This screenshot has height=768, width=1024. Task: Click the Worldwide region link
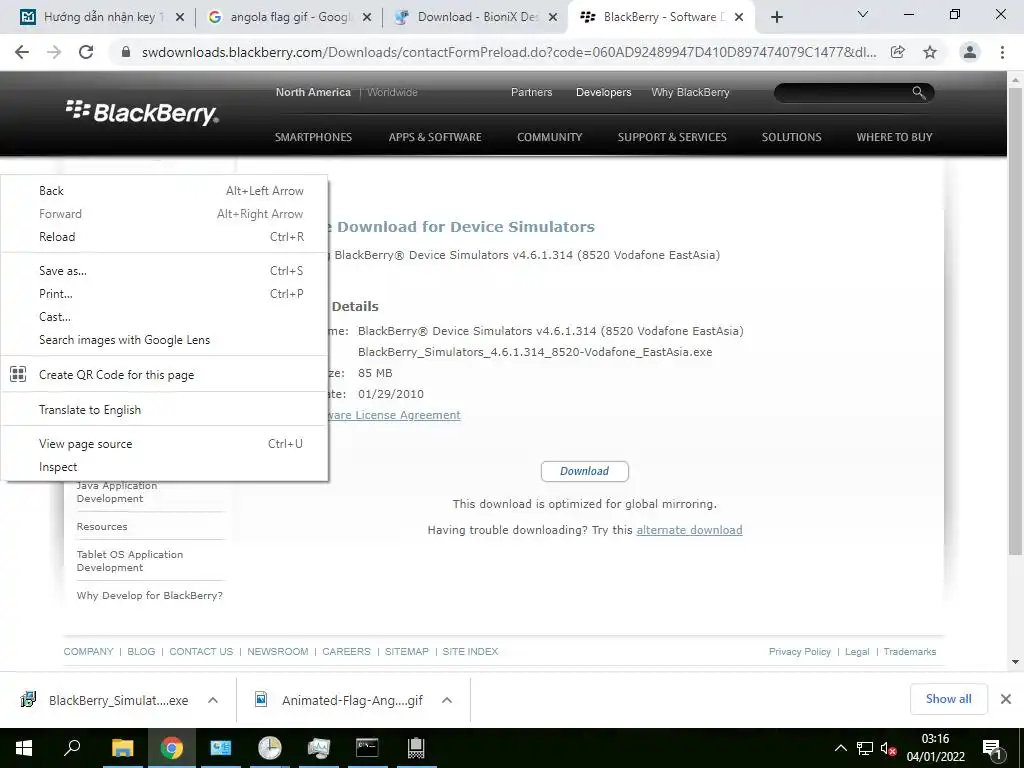coord(392,93)
